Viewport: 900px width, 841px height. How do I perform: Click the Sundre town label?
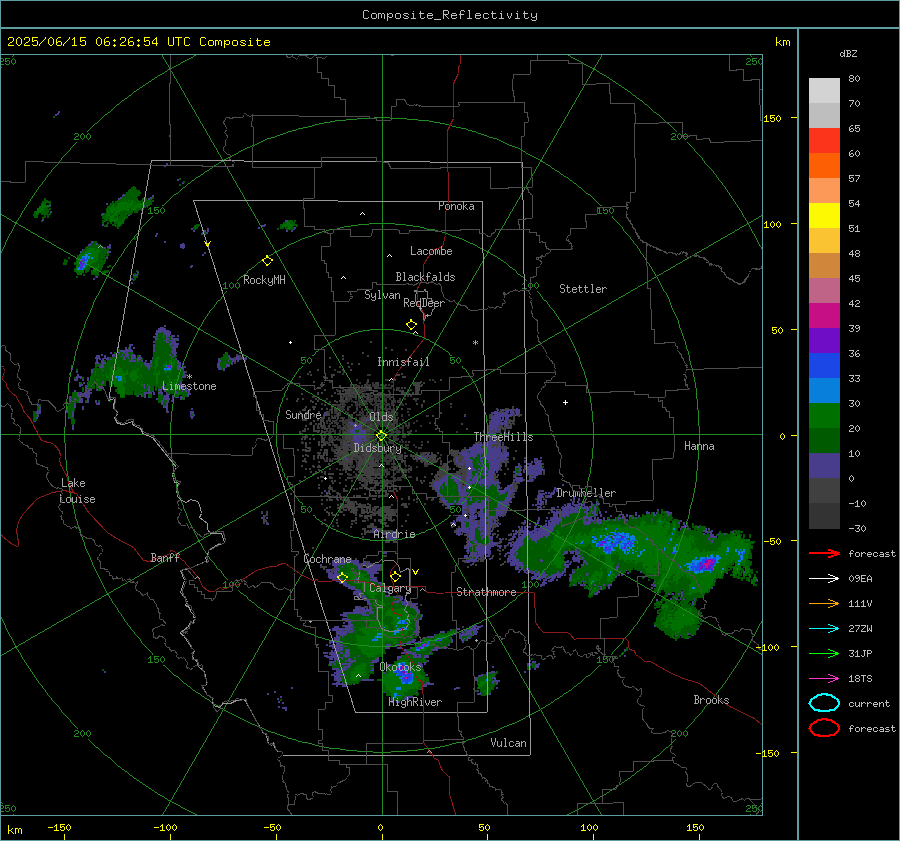pos(303,414)
